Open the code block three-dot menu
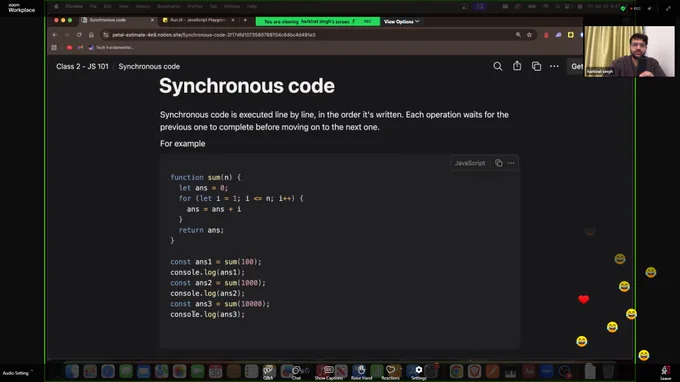680x382 pixels. pos(511,163)
